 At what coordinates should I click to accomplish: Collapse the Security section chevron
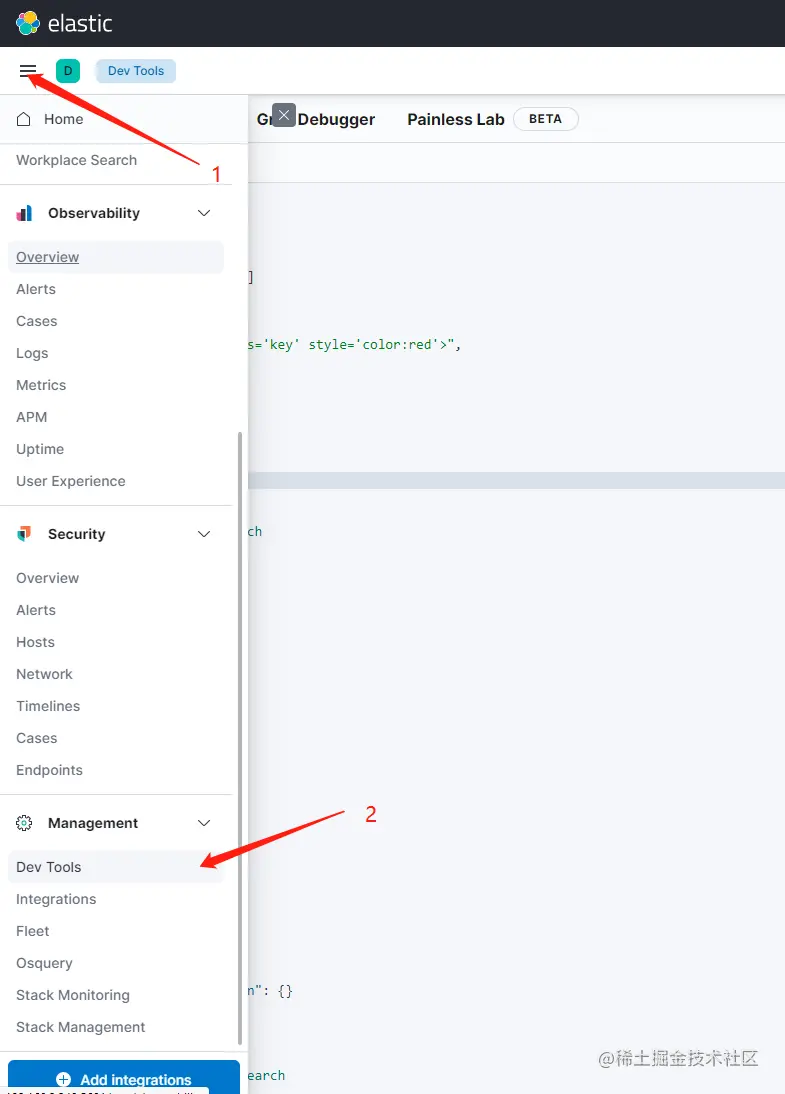click(204, 534)
